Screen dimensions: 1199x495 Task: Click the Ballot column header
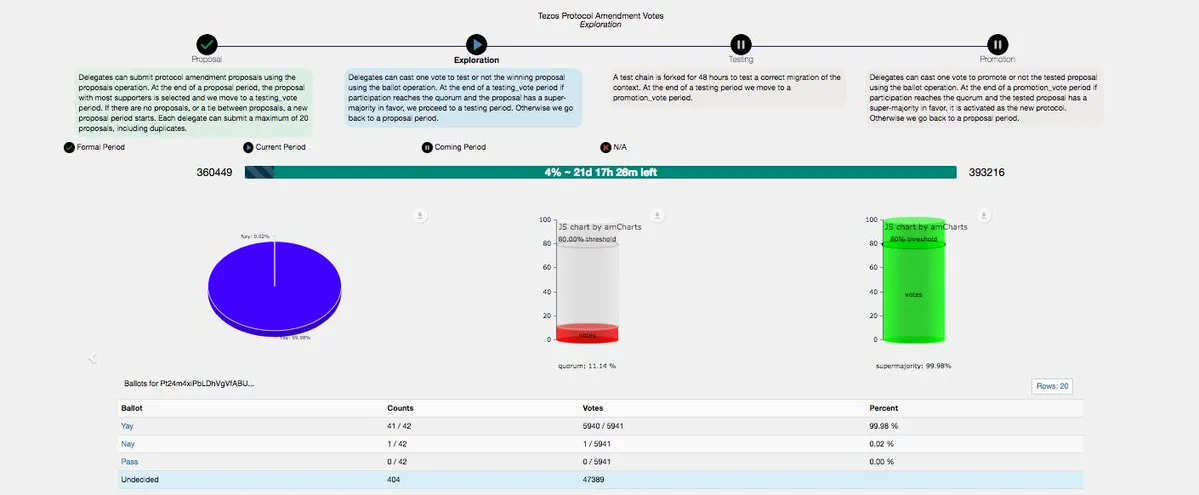(132, 409)
